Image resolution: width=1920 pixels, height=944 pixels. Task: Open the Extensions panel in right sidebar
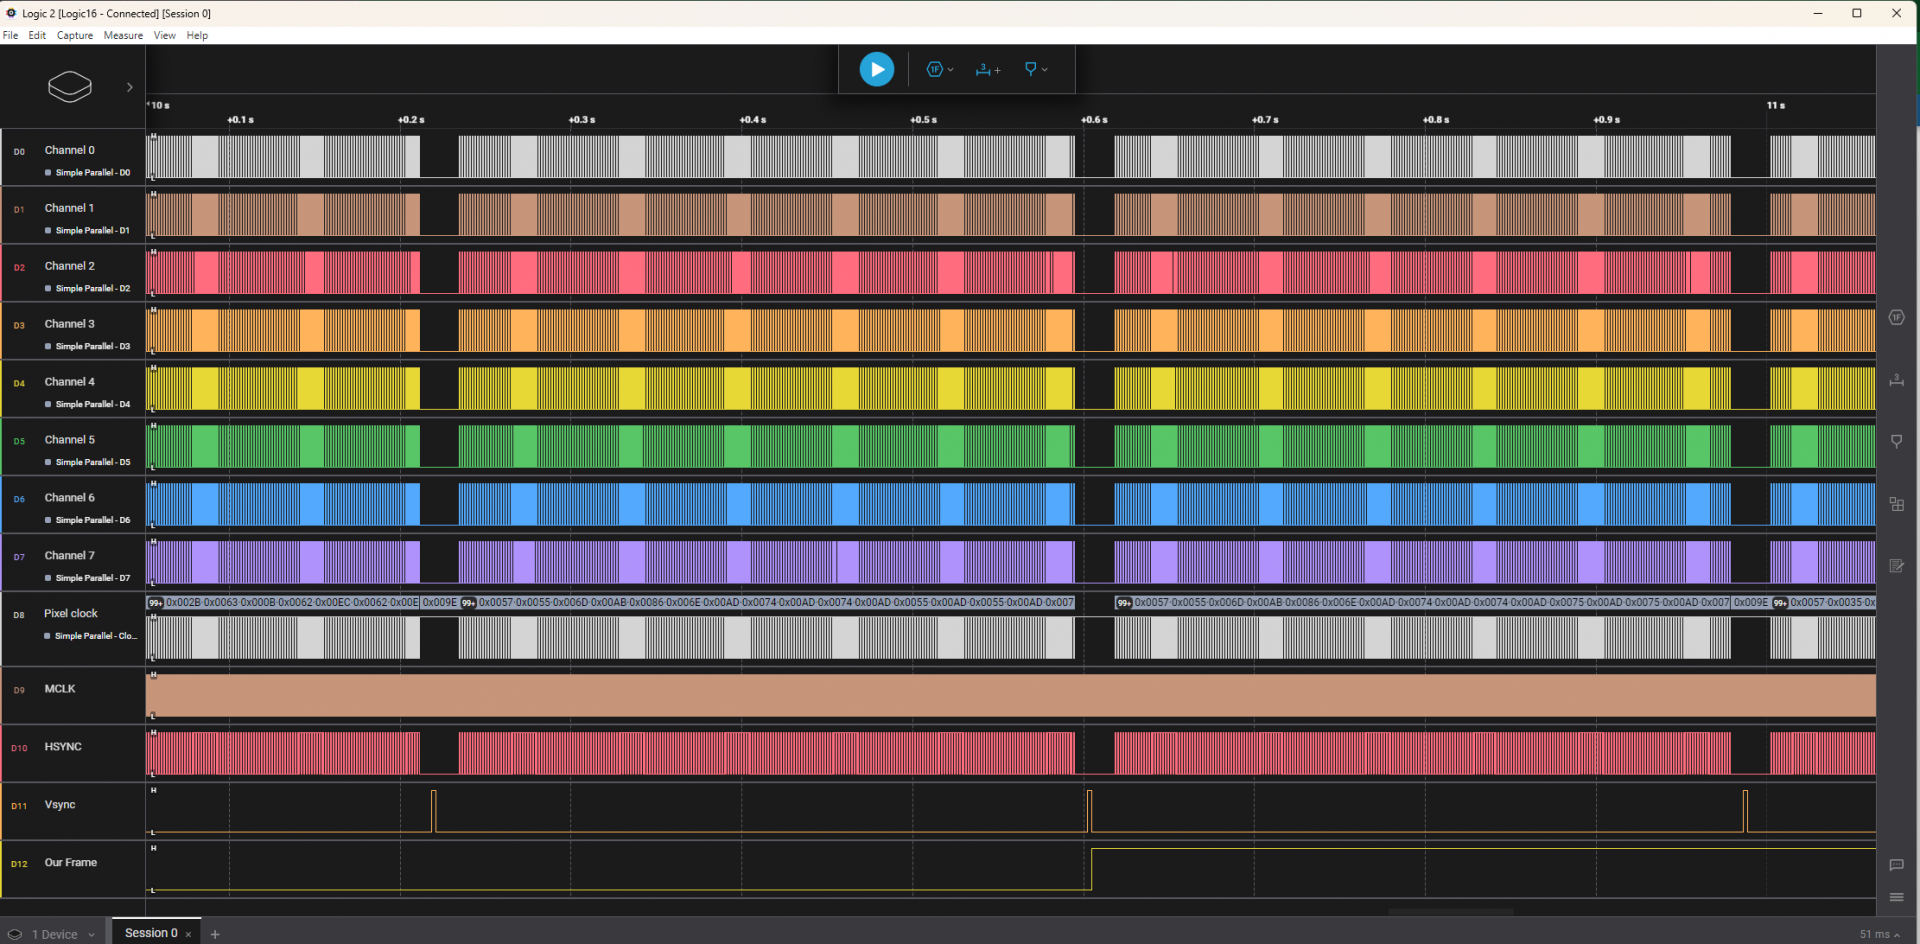pyautogui.click(x=1896, y=504)
